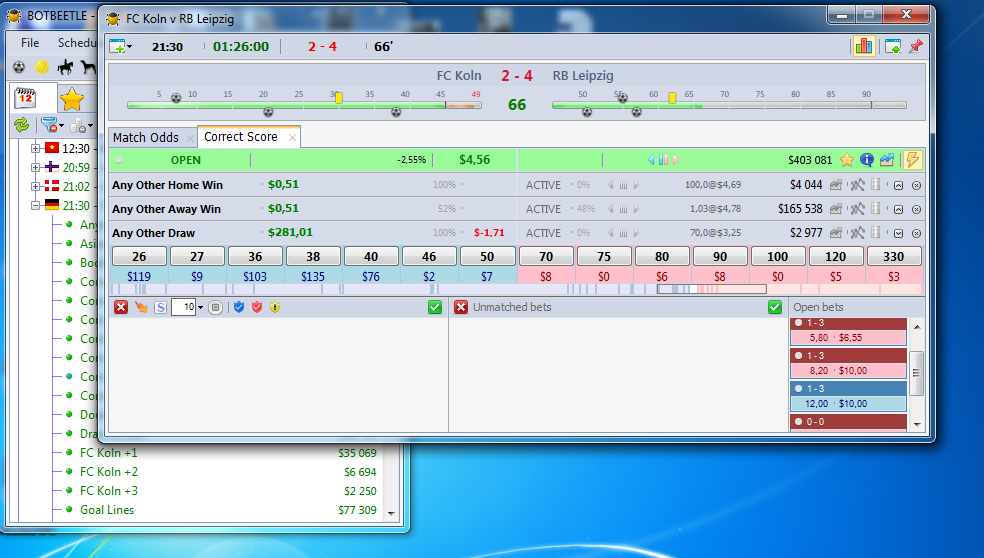984x558 pixels.
Task: Edit the stake value field showing 10
Action: 183,307
